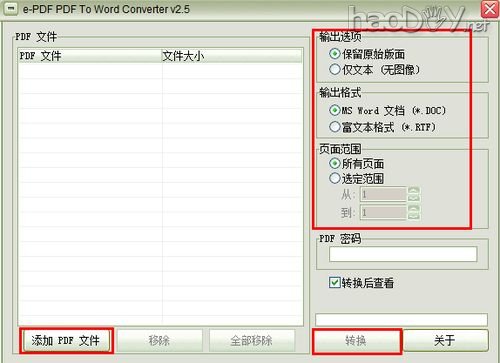The image size is (500, 363).
Task: Click the PDF 文件 column header
Action: pos(90,56)
